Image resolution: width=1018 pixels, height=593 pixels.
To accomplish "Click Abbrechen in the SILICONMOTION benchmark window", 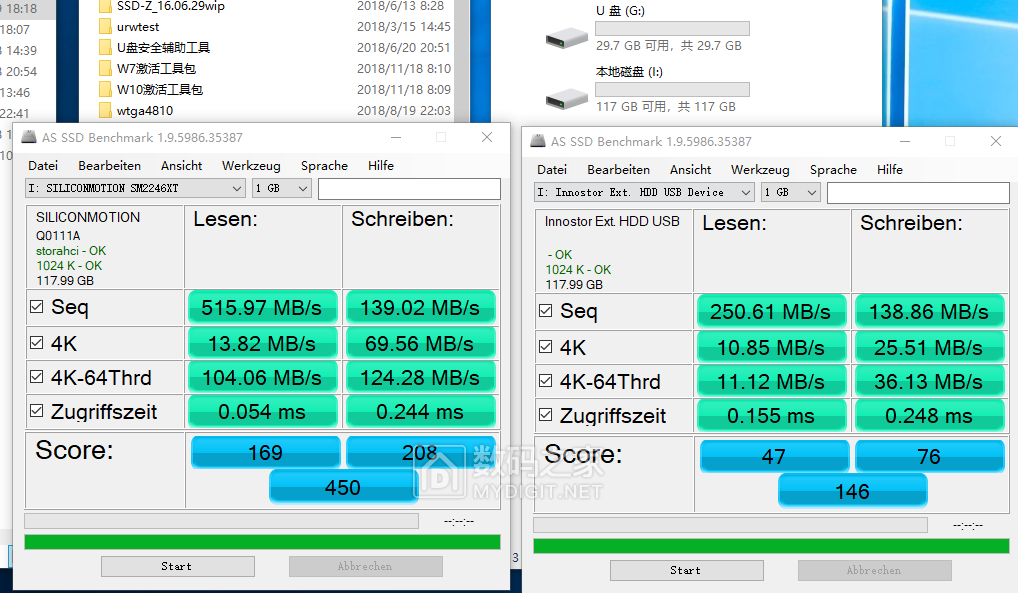I will (366, 566).
